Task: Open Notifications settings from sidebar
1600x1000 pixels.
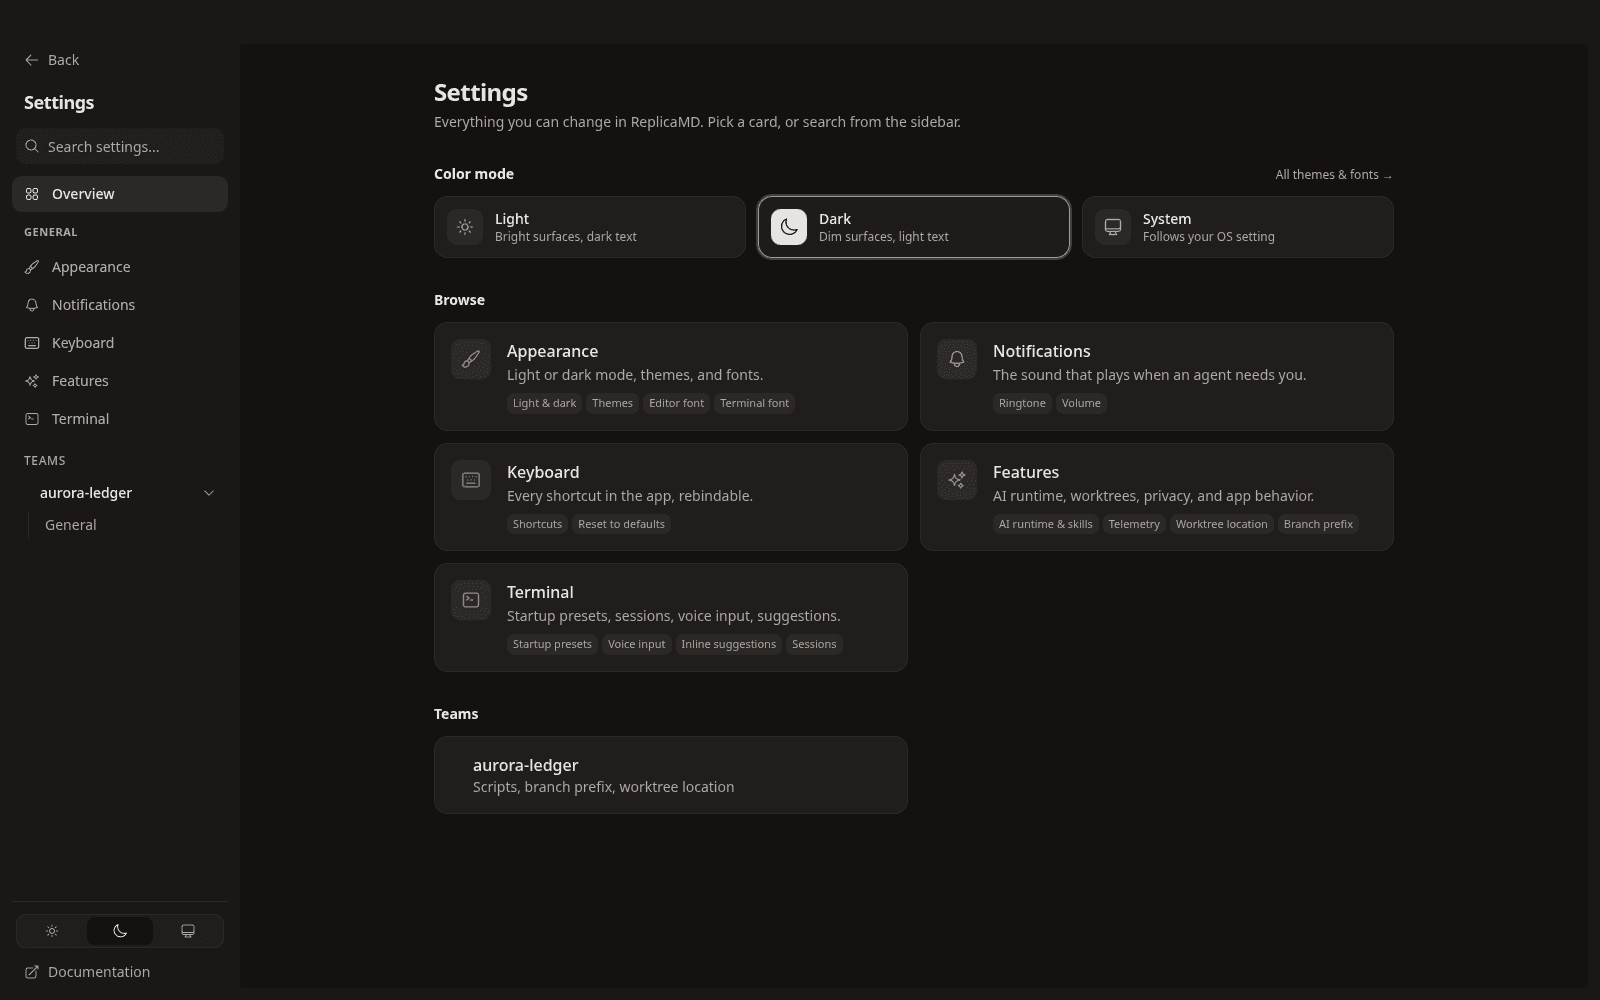Action: (120, 305)
